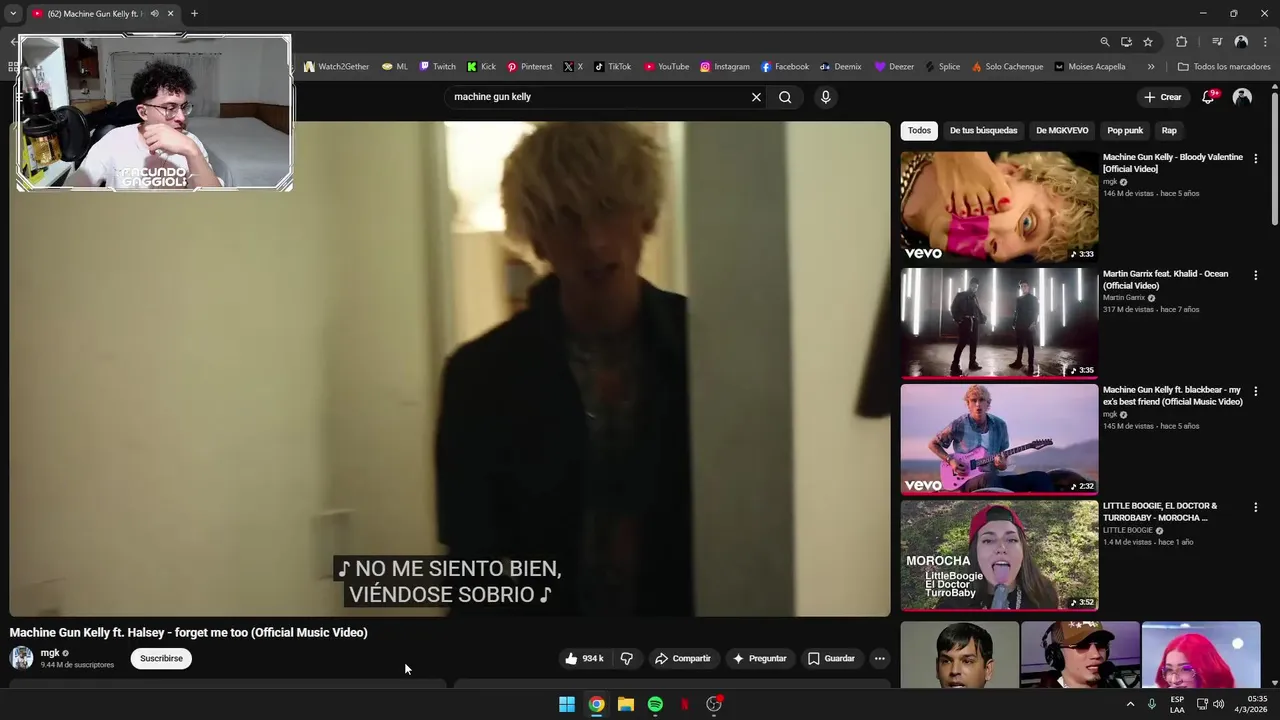The width and height of the screenshot is (1280, 720).
Task: Open options menu for my ex's best friend
Action: click(x=1255, y=391)
